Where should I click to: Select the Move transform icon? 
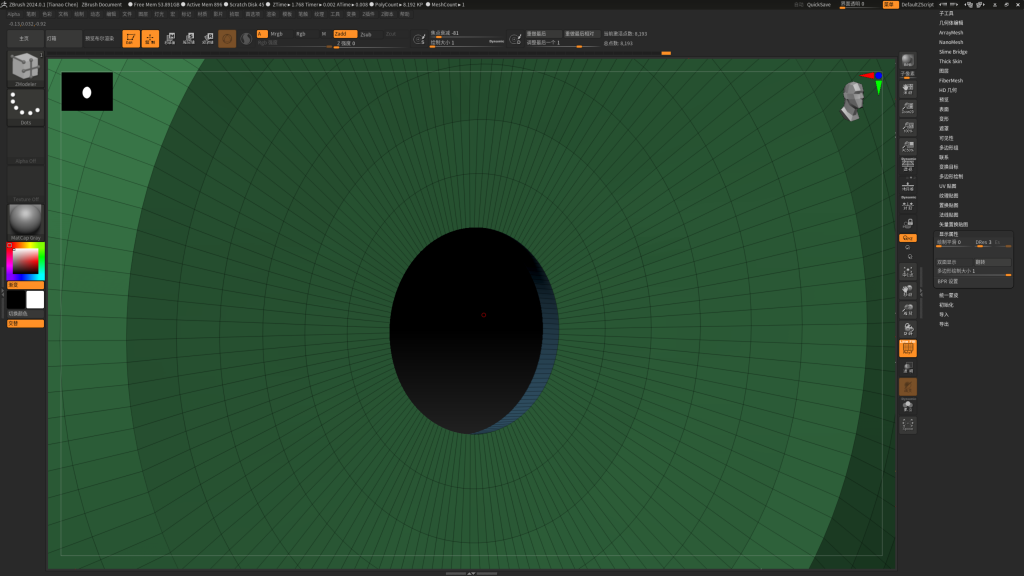coord(170,39)
